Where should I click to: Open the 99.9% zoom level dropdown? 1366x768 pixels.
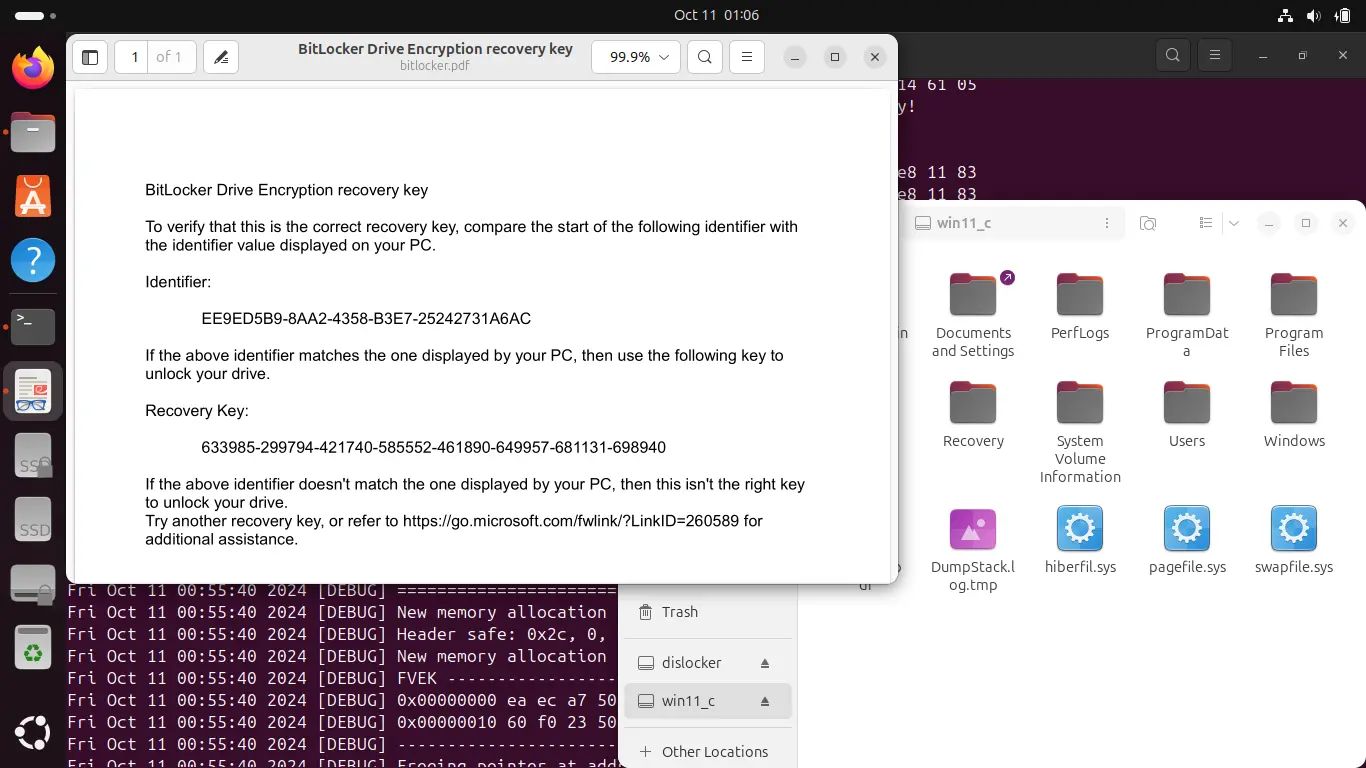636,58
